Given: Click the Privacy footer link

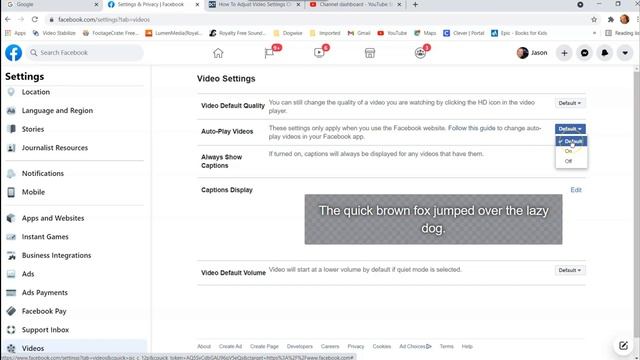Looking at the screenshot, I should click(356, 346).
